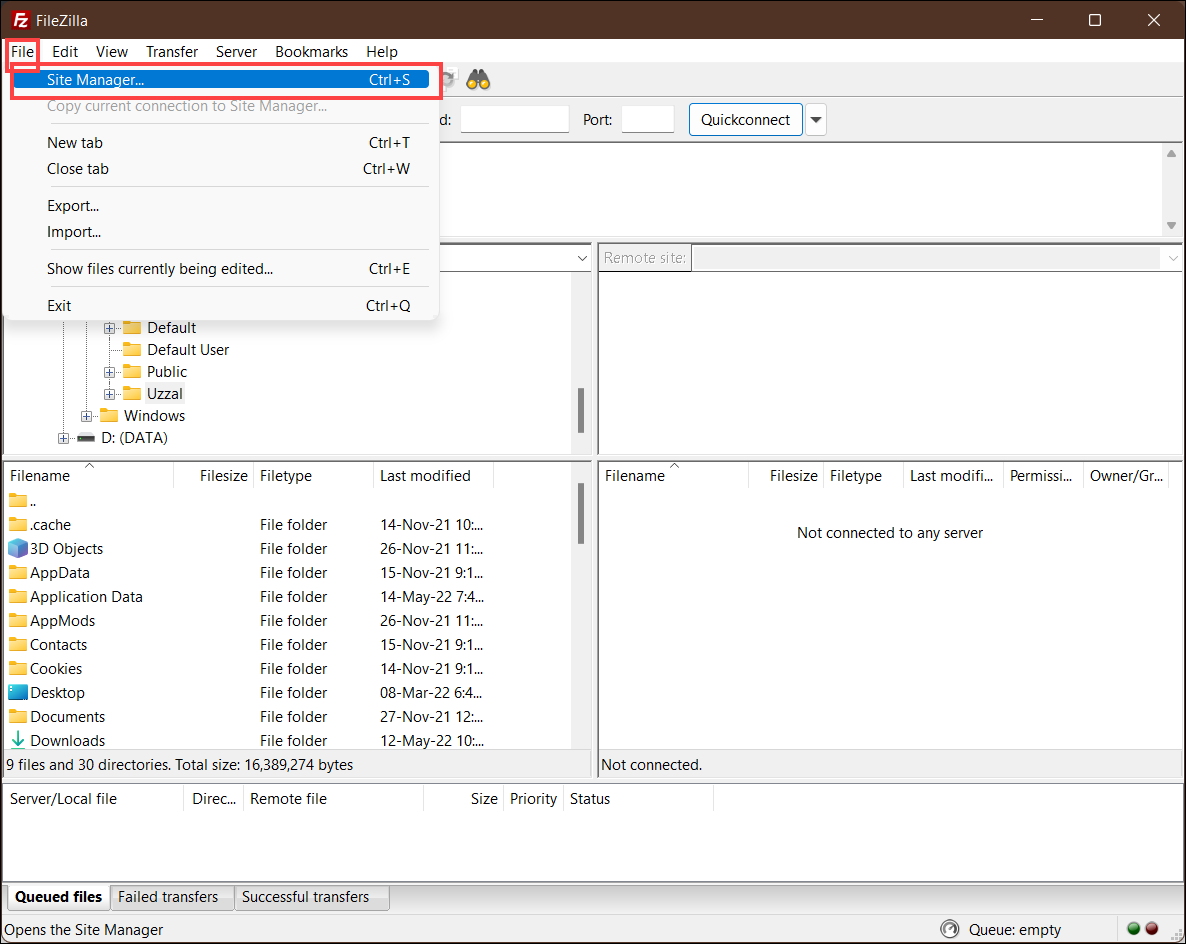Click the parent directory '..' folder icon
This screenshot has width=1186, height=944.
[x=17, y=500]
